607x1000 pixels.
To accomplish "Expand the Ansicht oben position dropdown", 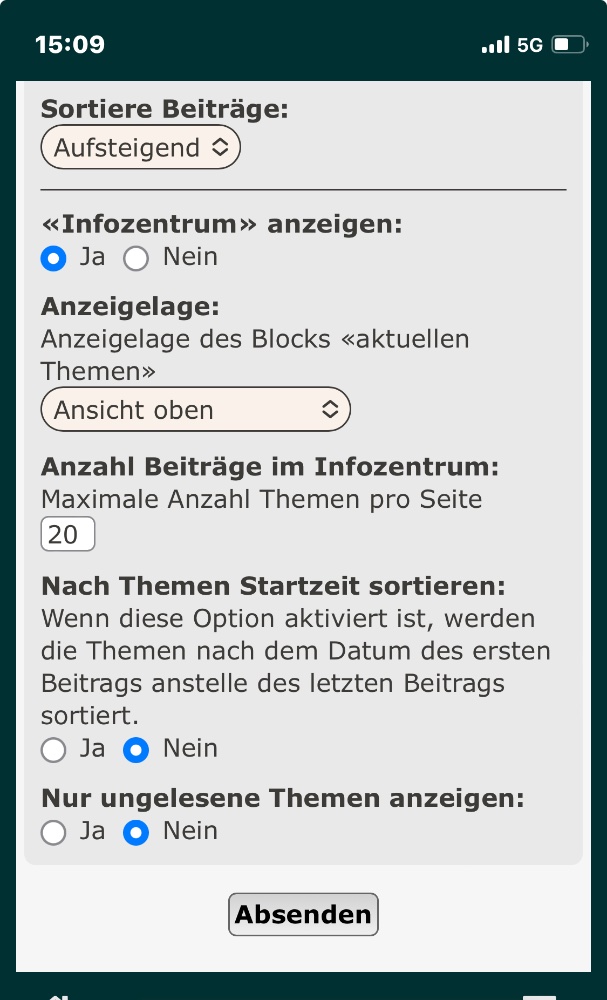I will (x=196, y=409).
